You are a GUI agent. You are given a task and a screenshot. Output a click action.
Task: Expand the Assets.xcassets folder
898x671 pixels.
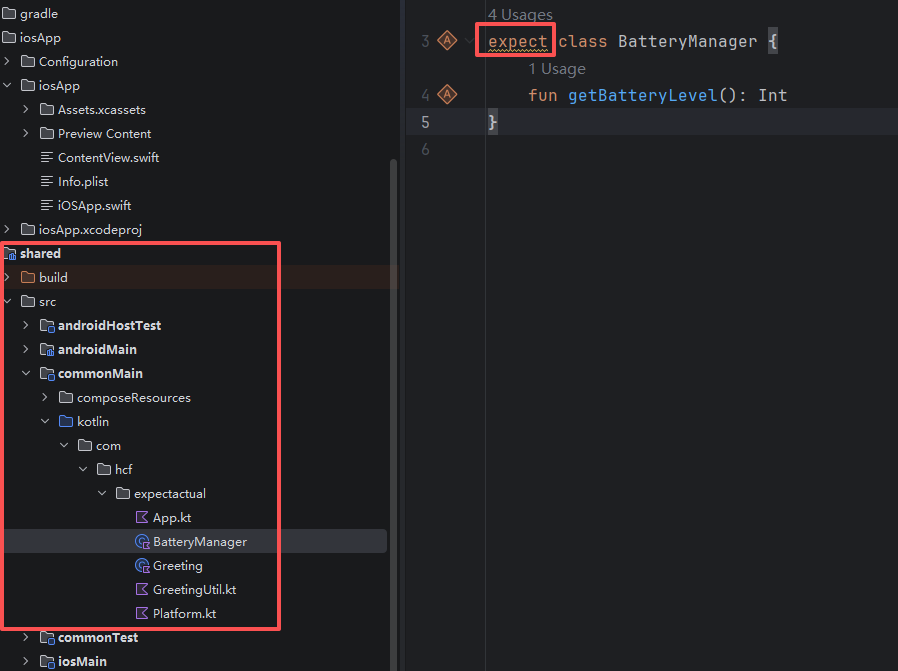click(x=26, y=109)
